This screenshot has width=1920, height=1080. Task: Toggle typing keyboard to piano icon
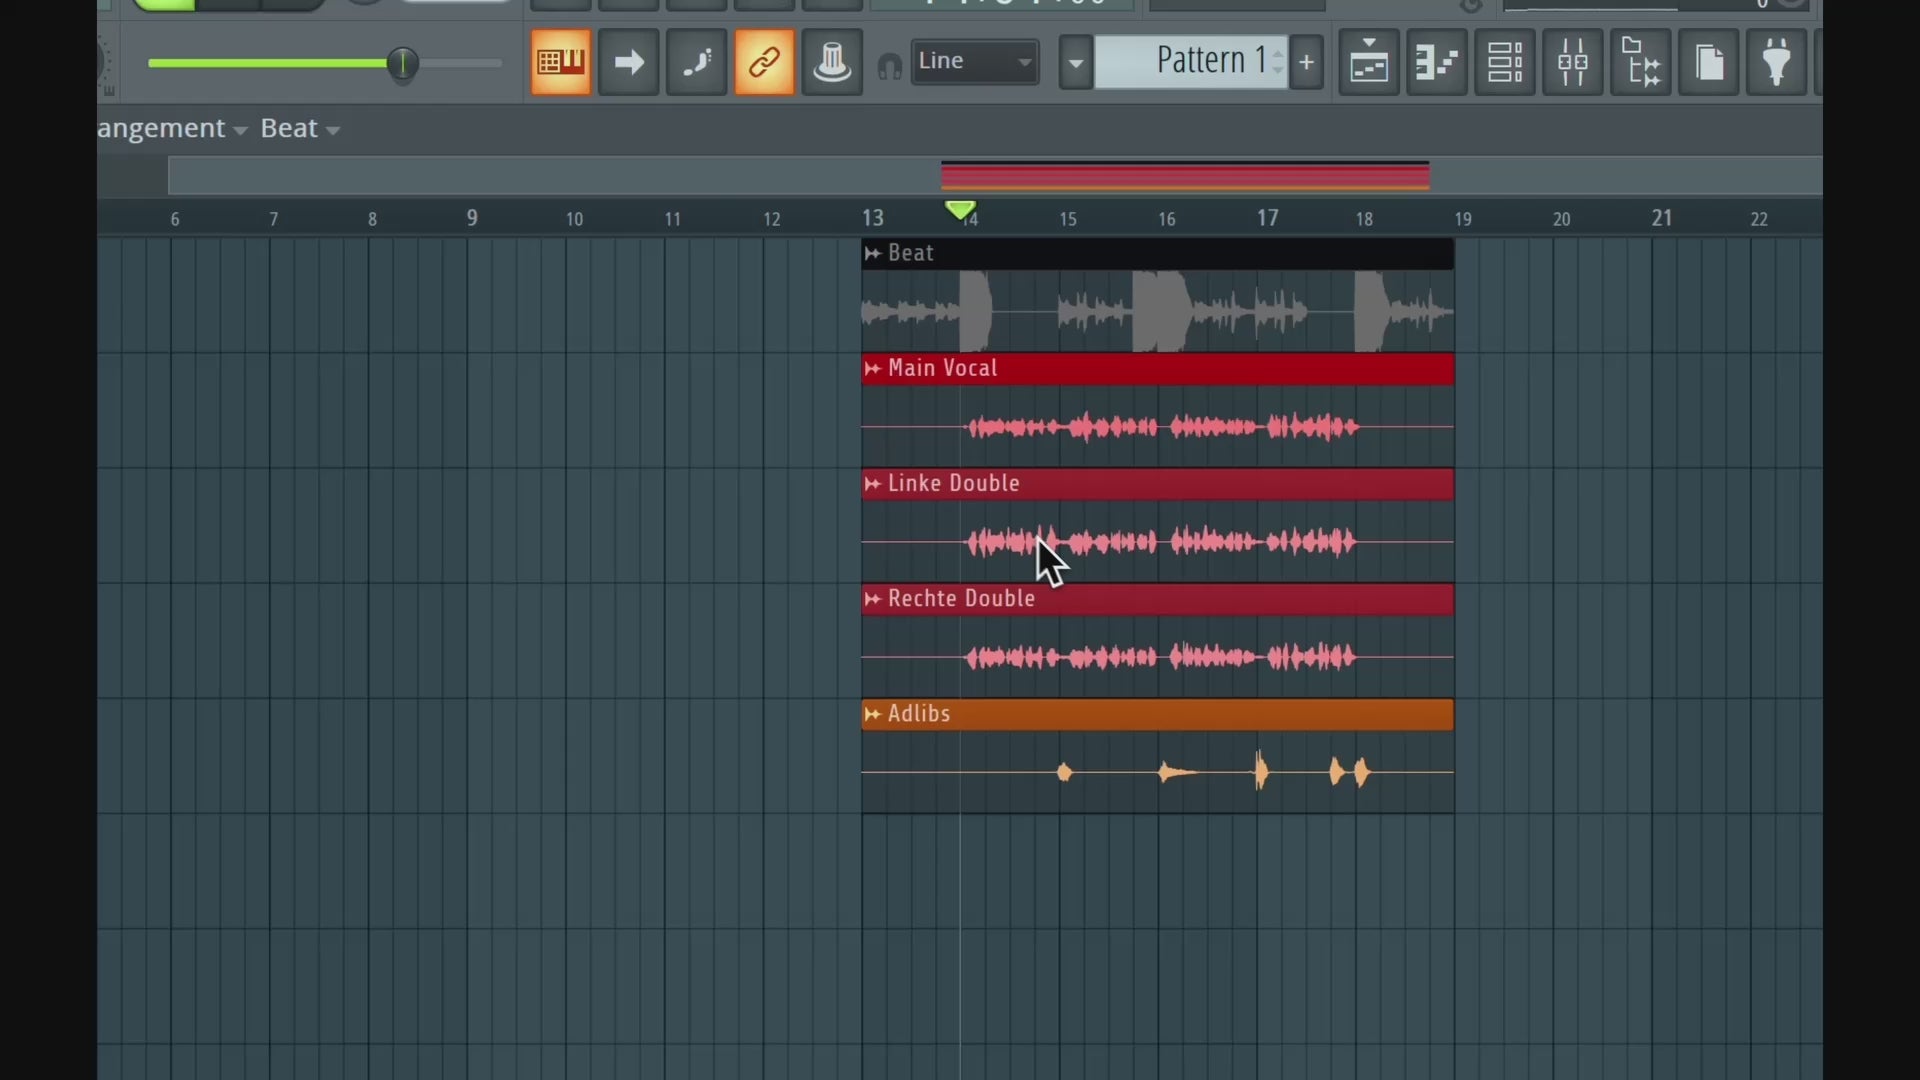click(x=561, y=63)
